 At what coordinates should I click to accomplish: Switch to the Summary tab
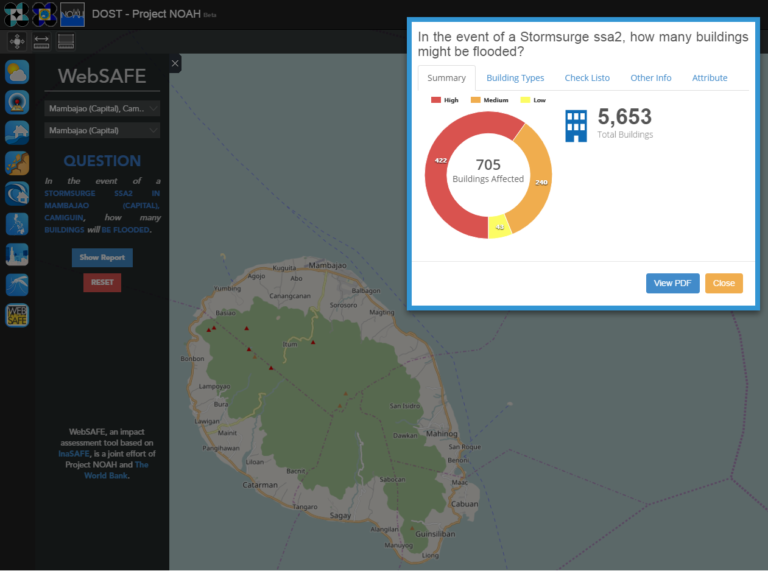tap(446, 78)
